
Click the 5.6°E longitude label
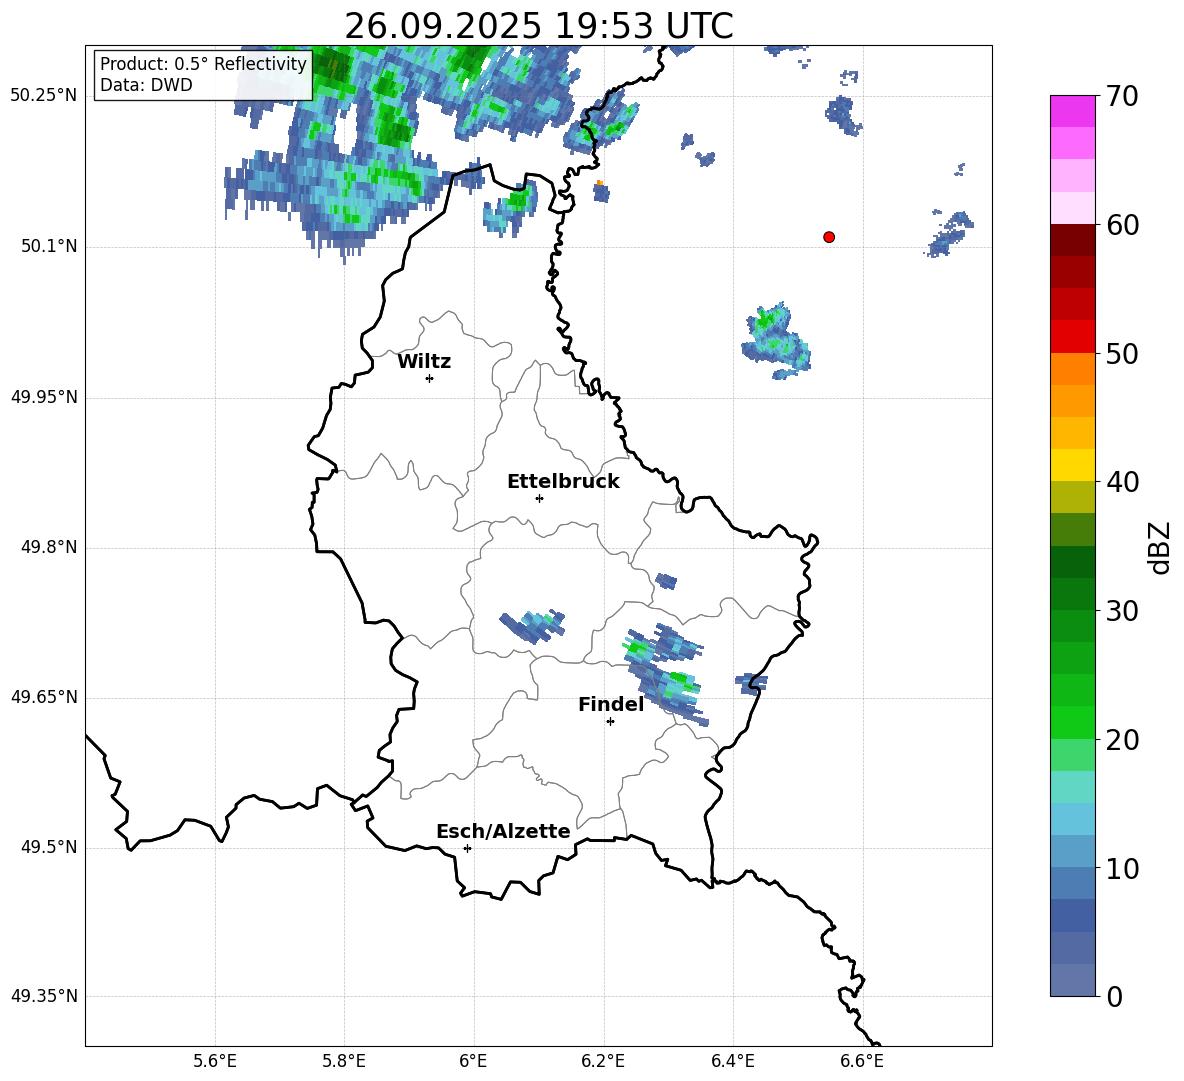click(215, 1061)
